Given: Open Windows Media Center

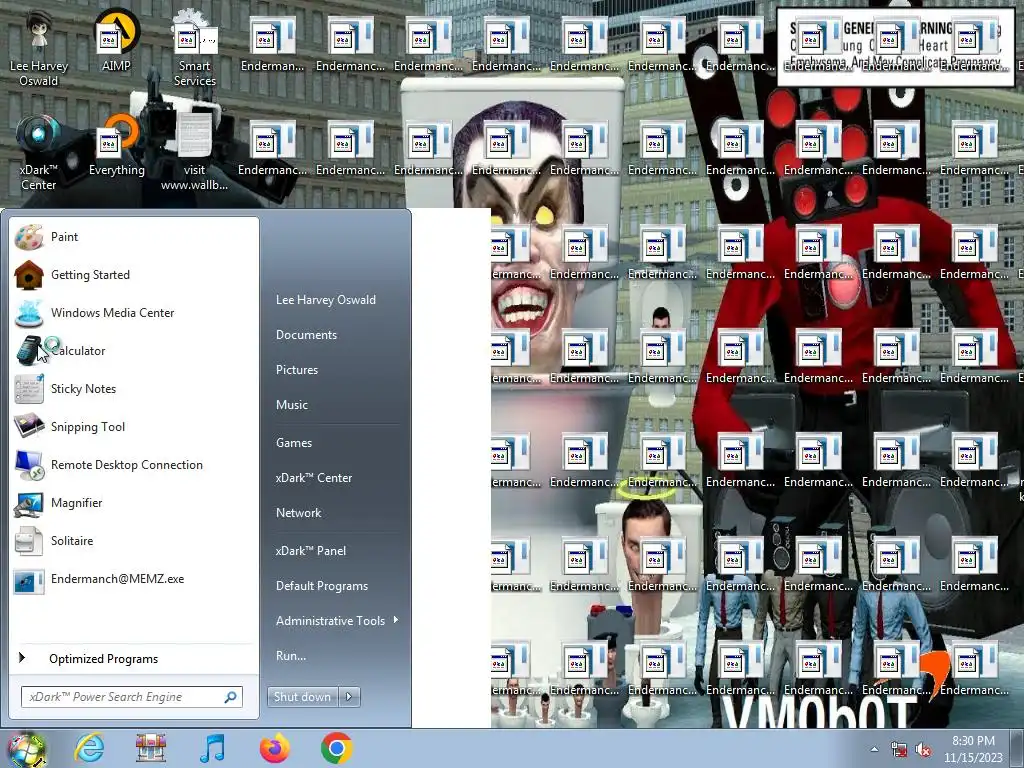Looking at the screenshot, I should [x=134, y=313].
